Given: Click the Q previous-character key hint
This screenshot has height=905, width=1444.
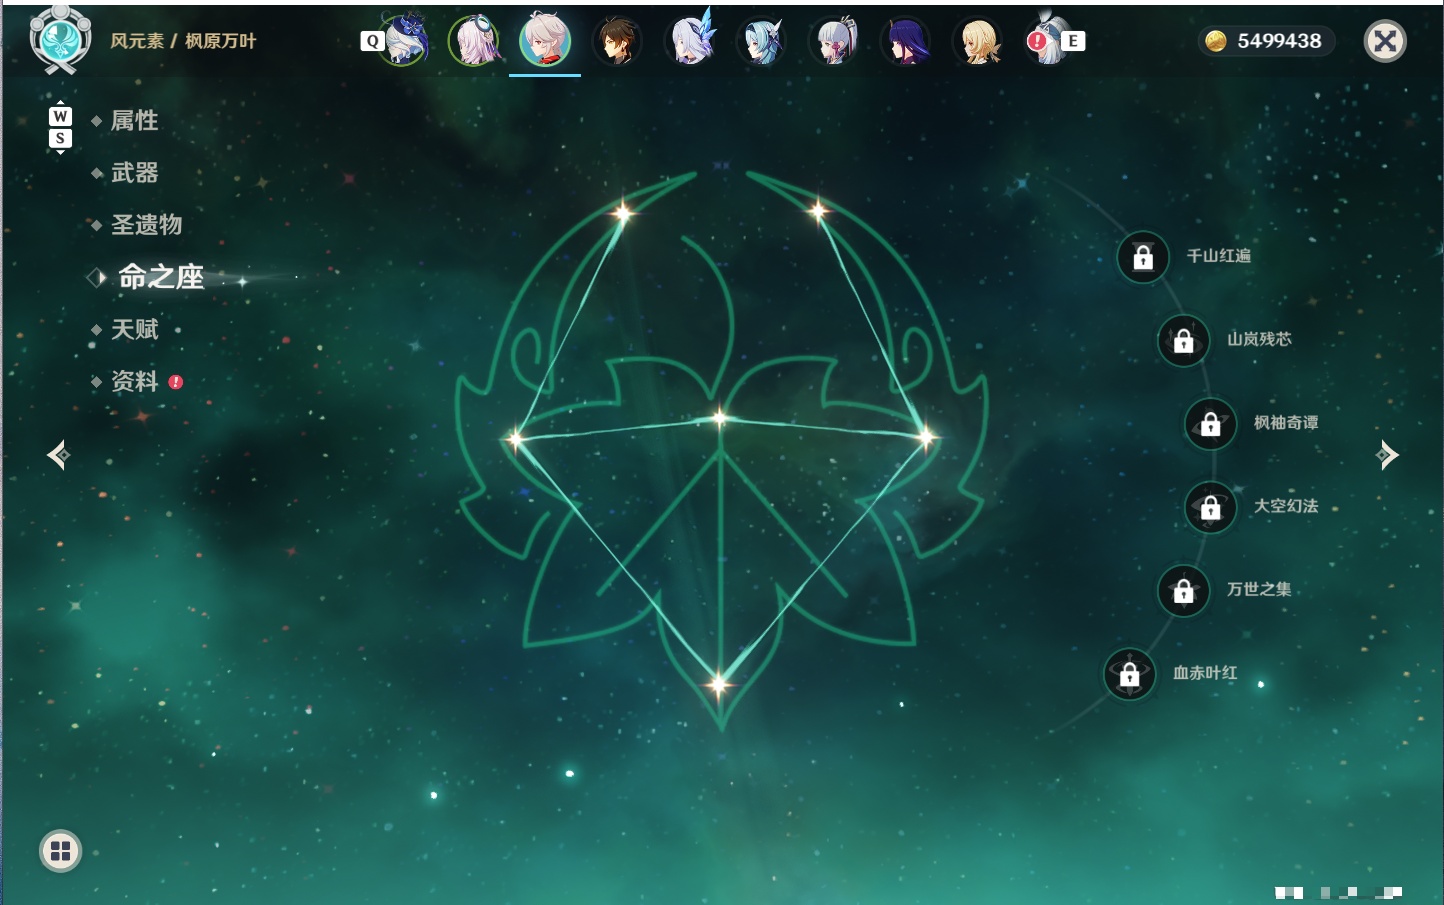Looking at the screenshot, I should pos(372,41).
